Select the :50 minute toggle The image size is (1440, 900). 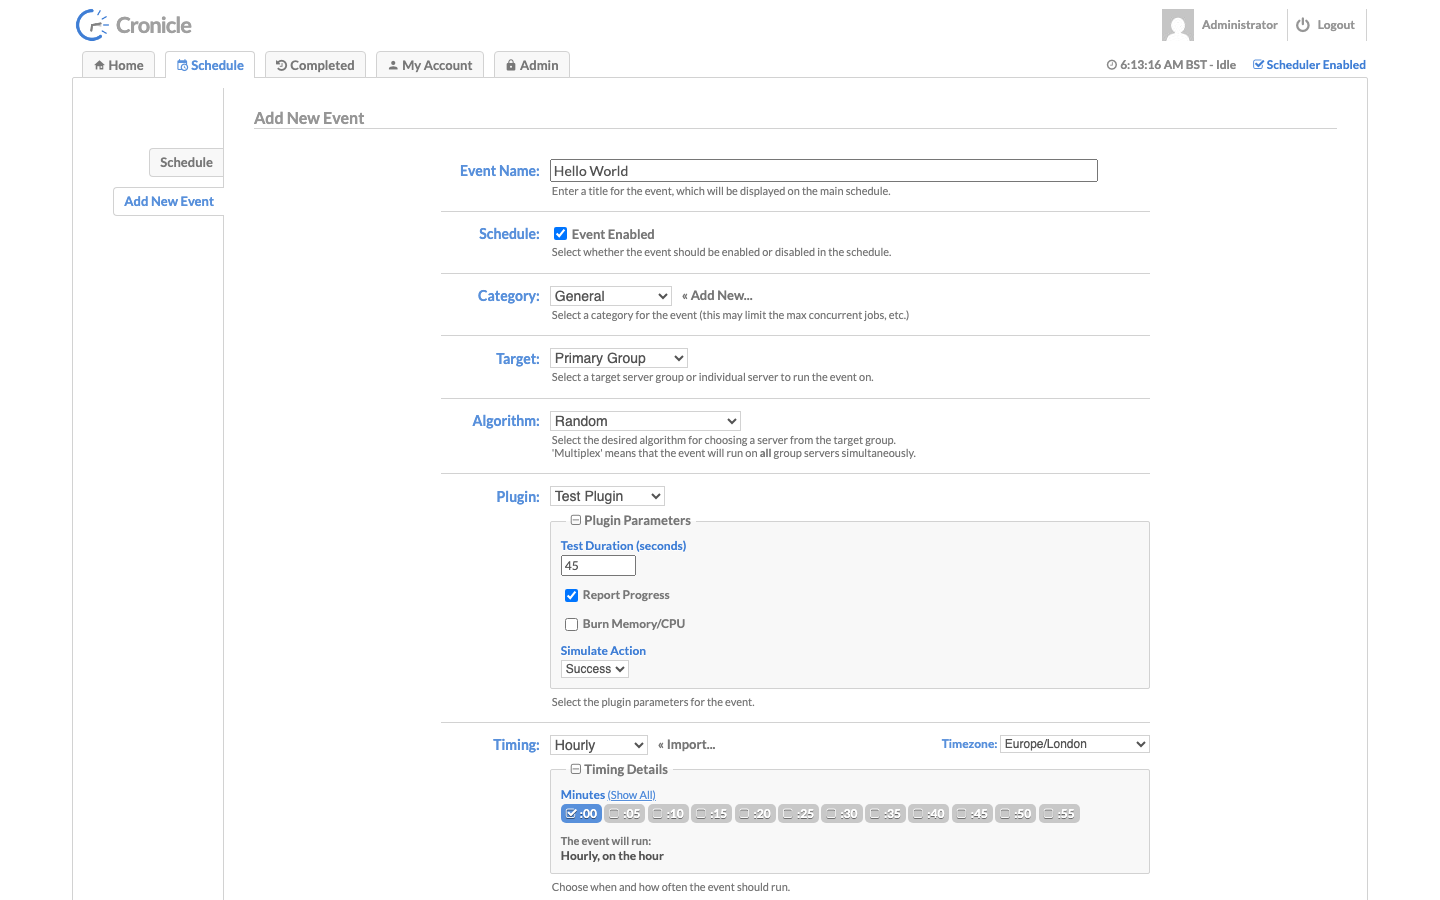(1016, 814)
